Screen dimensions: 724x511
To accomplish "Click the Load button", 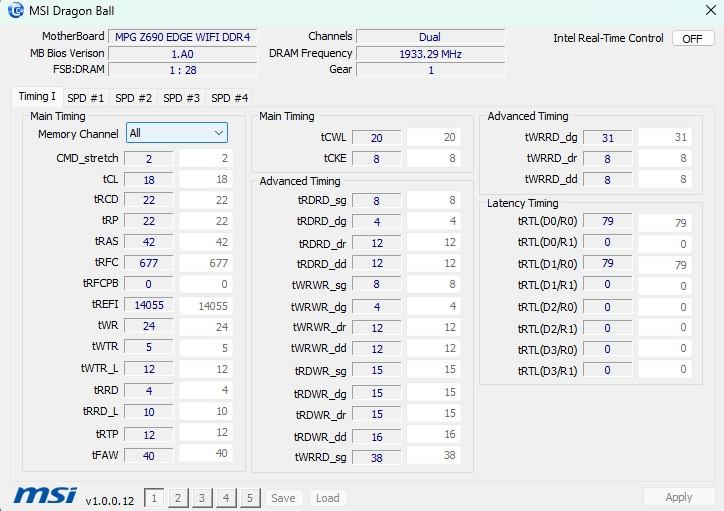I will [x=328, y=498].
